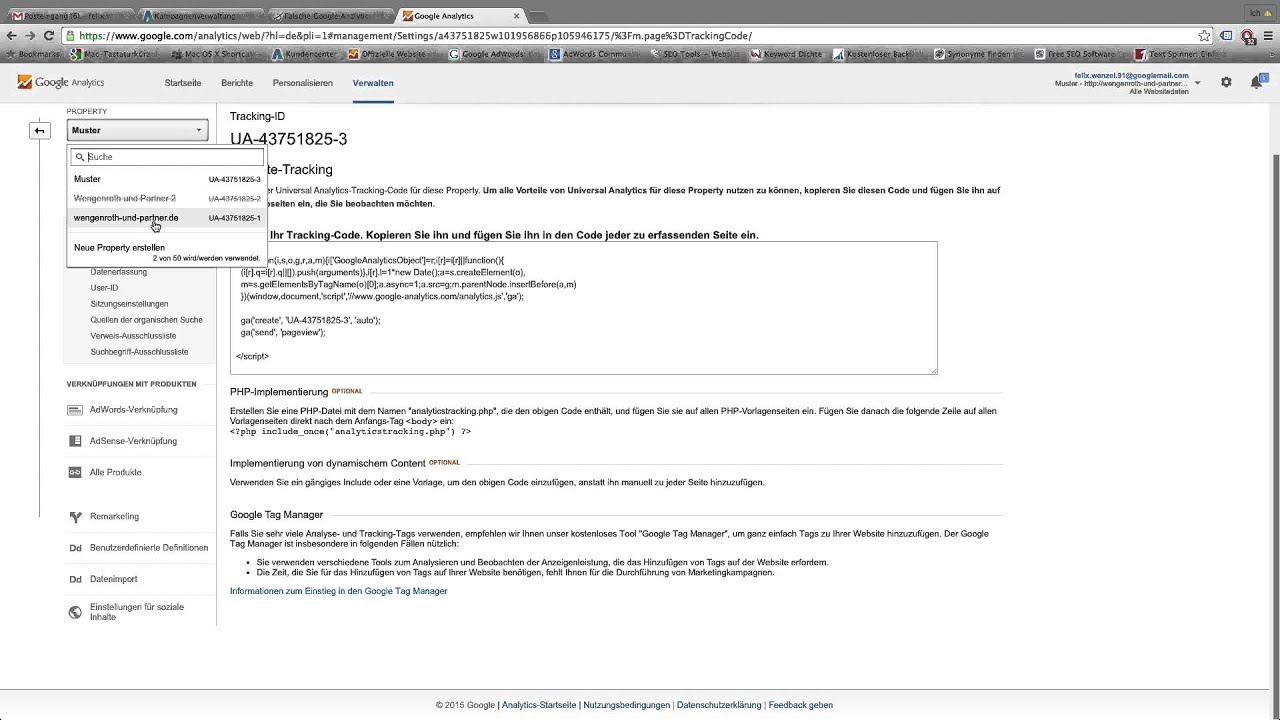Click the Alle Produkte icon
1280x720 pixels.
pos(75,472)
